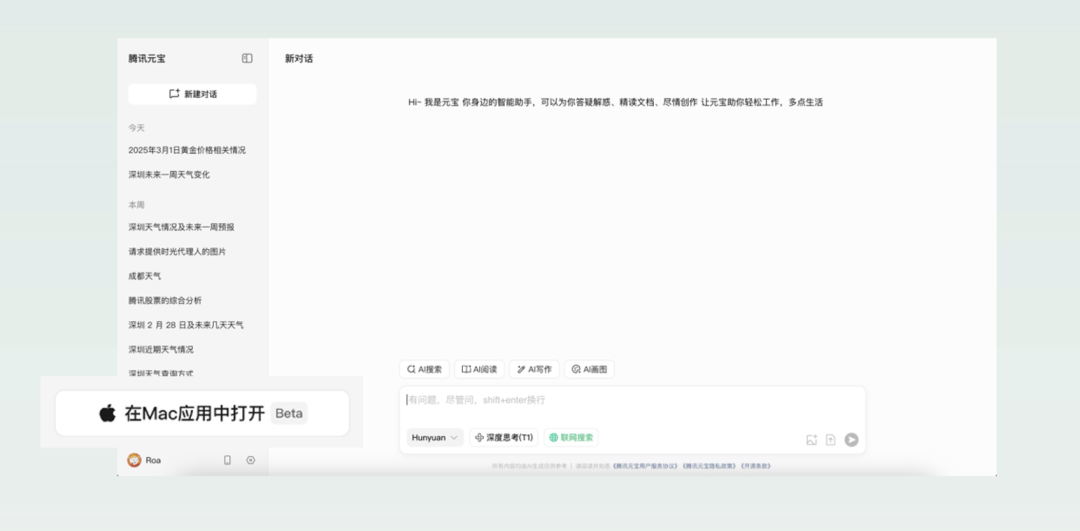
Task: Click the 新建对话 new chat button
Action: [192, 94]
